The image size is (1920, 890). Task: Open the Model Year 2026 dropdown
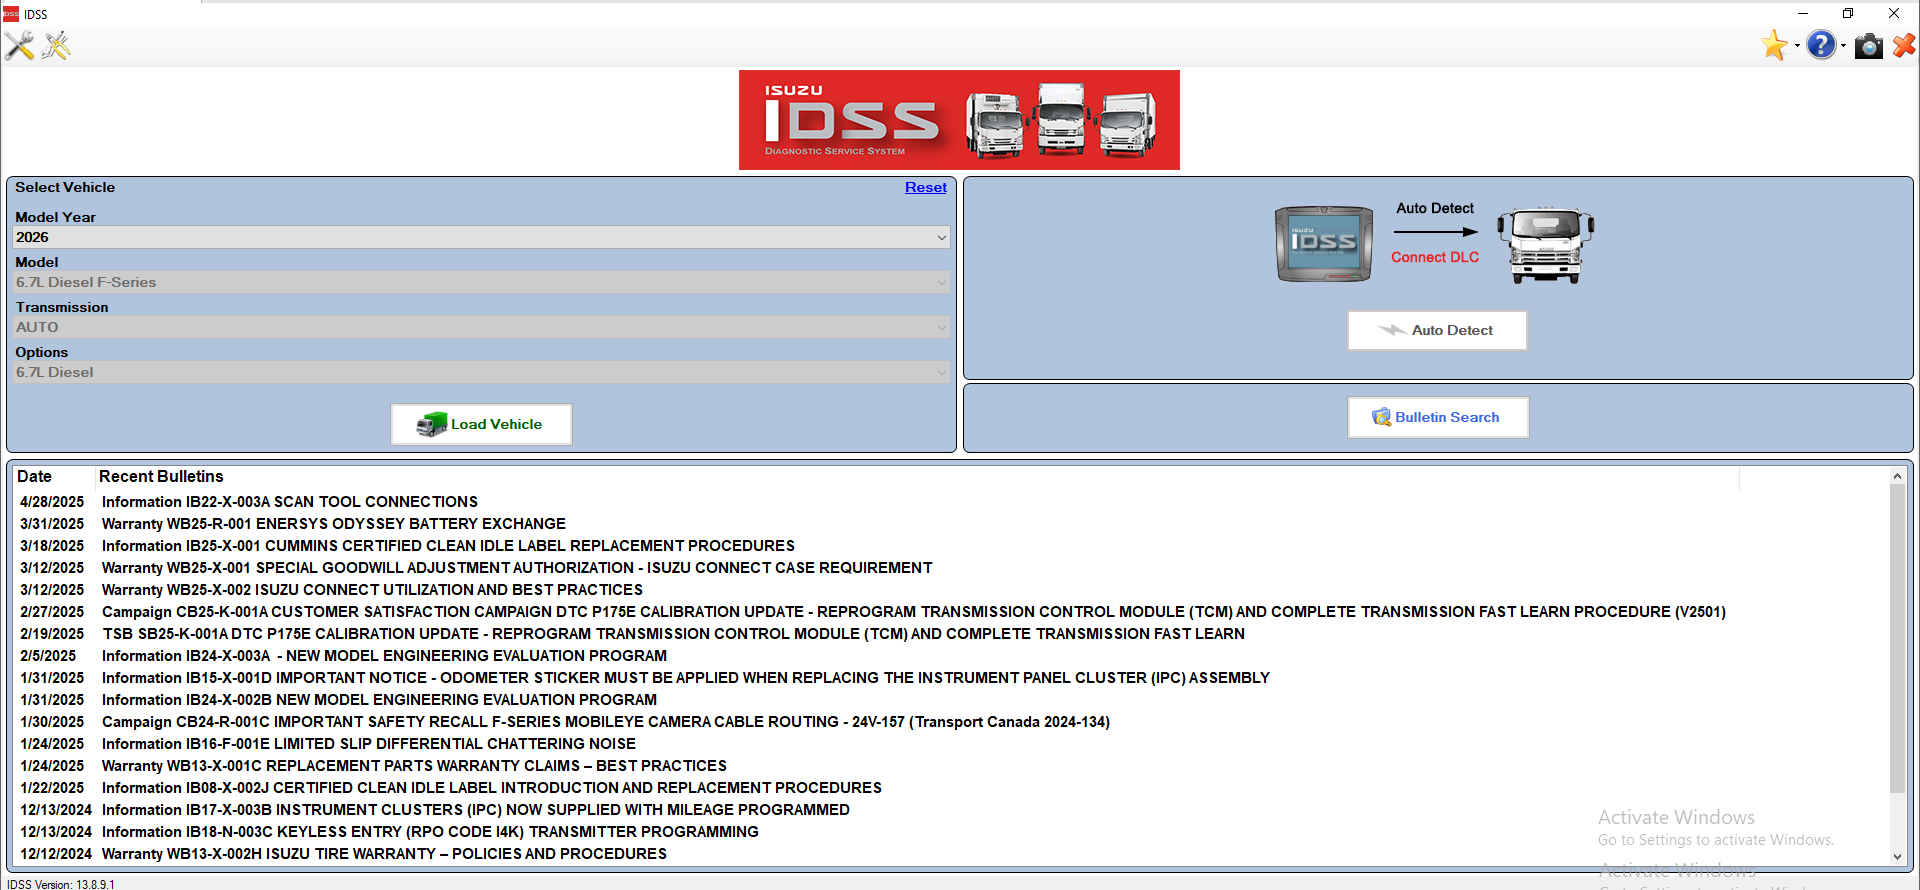click(x=481, y=237)
